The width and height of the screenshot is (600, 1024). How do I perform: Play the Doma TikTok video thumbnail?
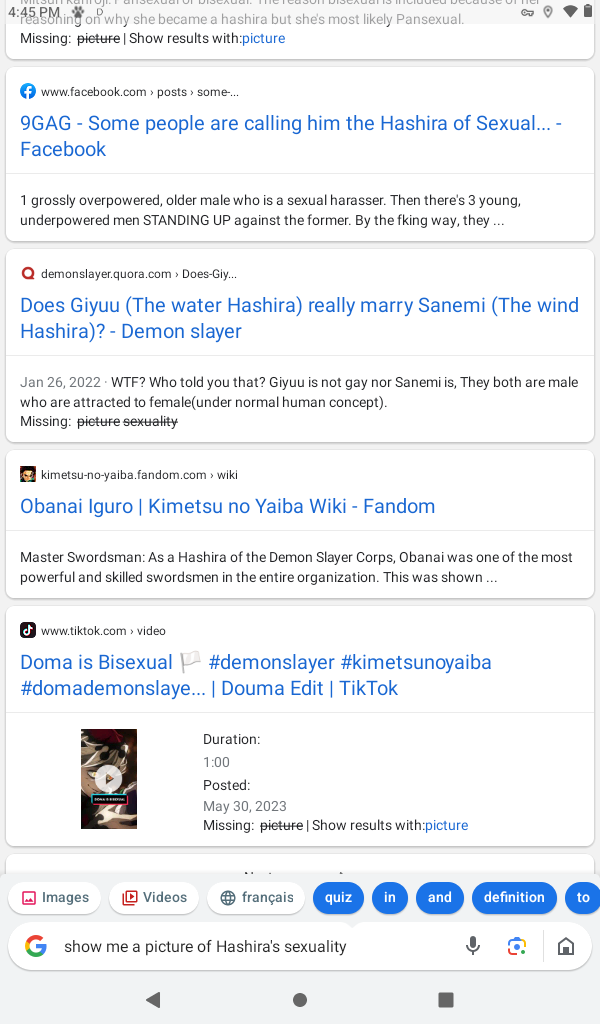tap(109, 779)
